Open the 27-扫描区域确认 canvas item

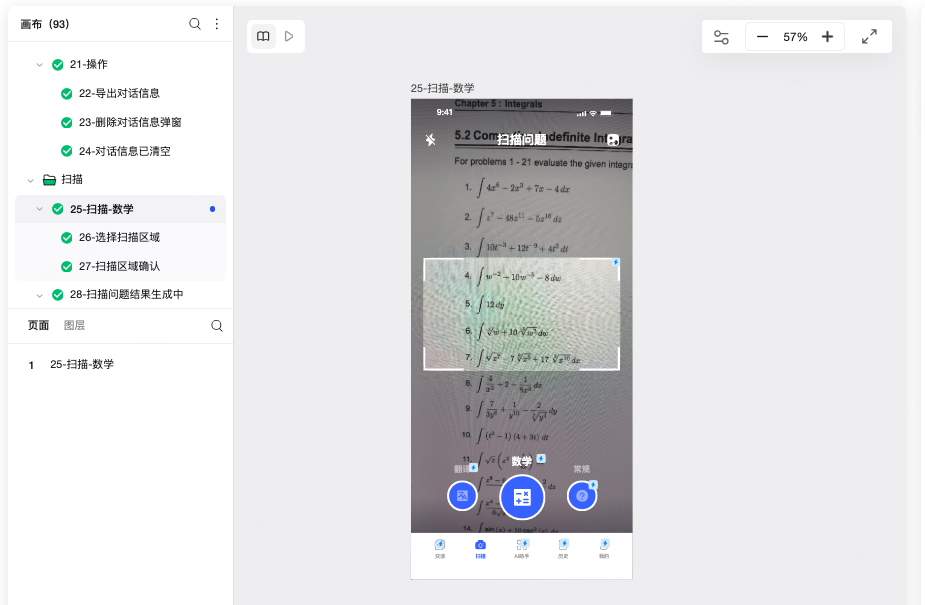[119, 266]
